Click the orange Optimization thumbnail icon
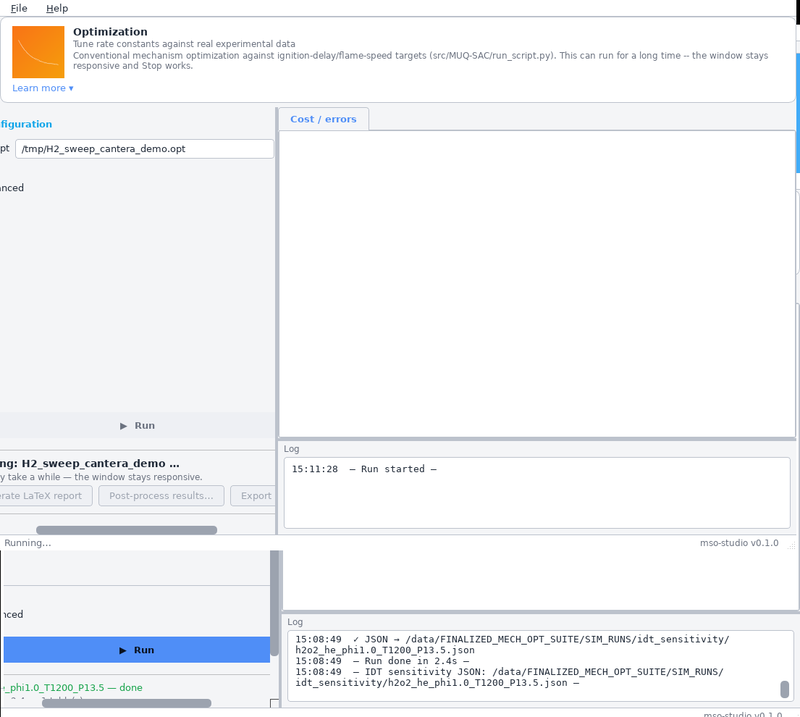Screen dimensions: 800x717 pos(38,52)
